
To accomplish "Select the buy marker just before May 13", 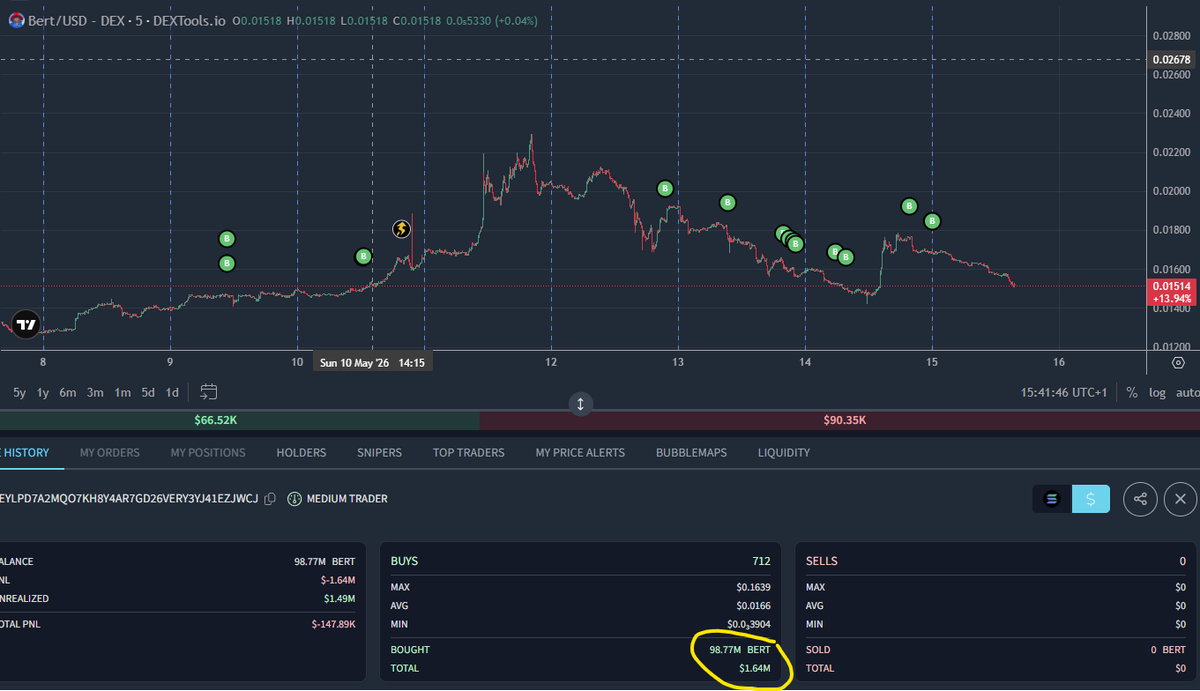I will [665, 188].
